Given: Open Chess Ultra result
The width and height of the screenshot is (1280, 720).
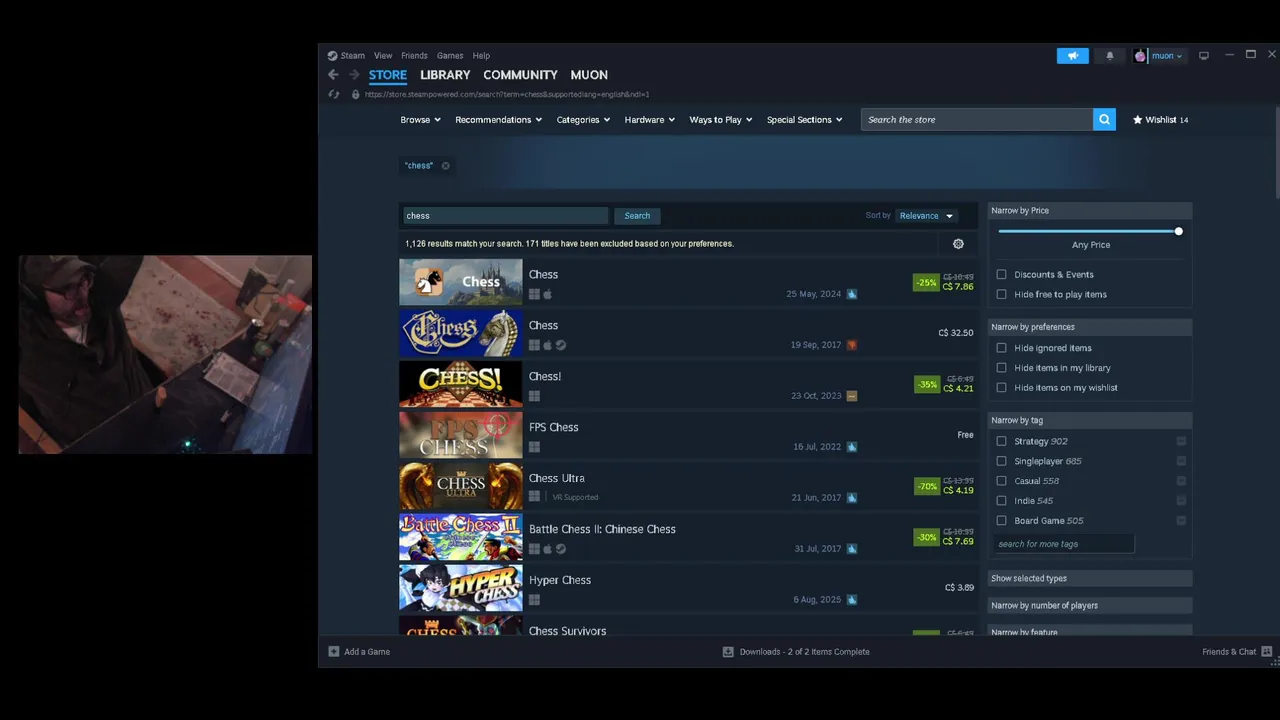Looking at the screenshot, I should pyautogui.click(x=688, y=486).
